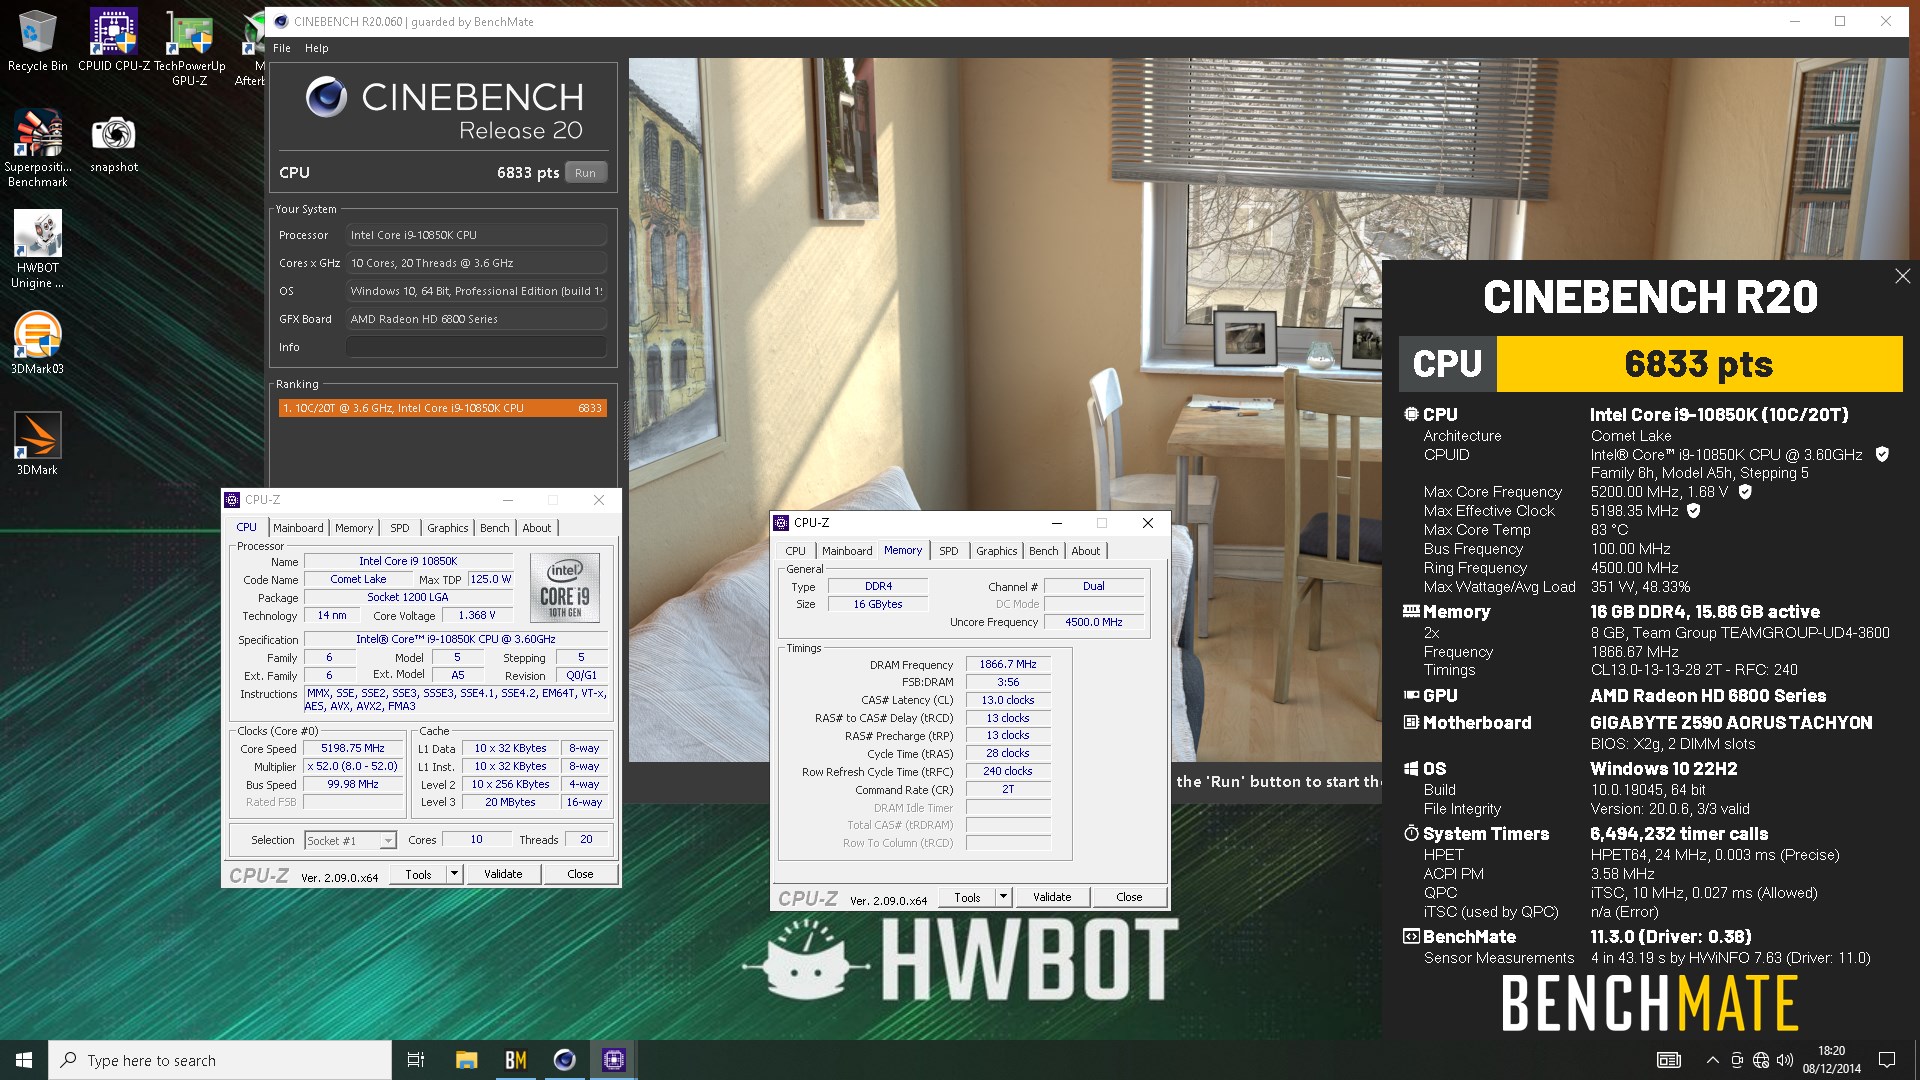This screenshot has height=1080, width=1920.
Task: Open the snapshot camera desktop icon
Action: [x=113, y=142]
